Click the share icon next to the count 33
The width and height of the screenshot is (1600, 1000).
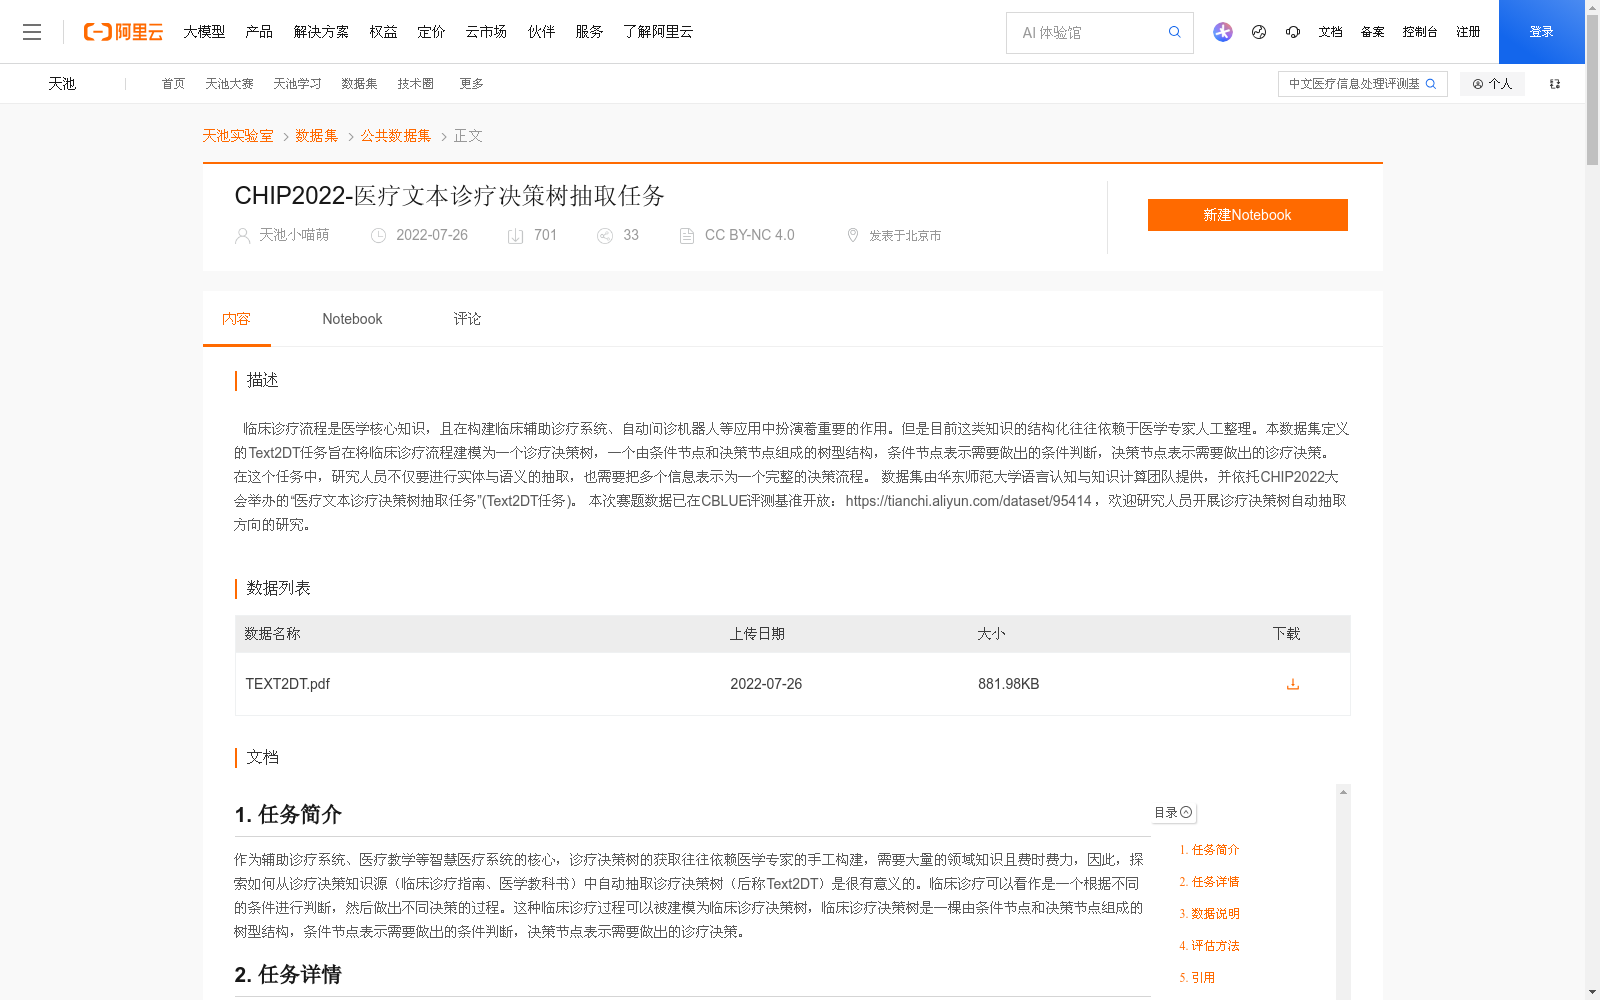pyautogui.click(x=604, y=235)
